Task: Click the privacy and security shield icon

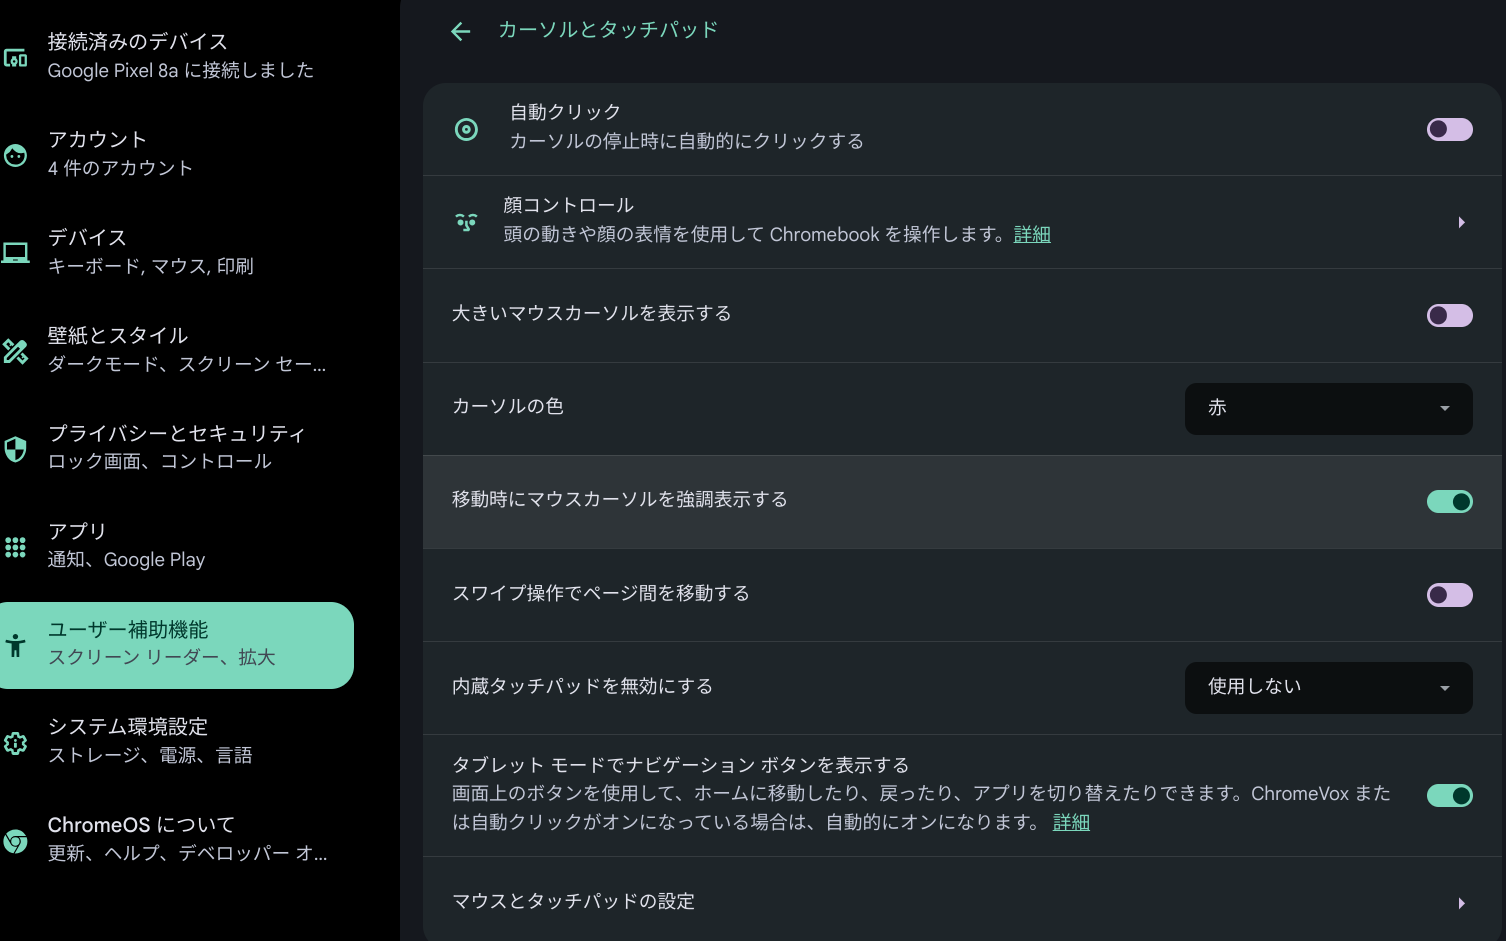Action: 15,449
